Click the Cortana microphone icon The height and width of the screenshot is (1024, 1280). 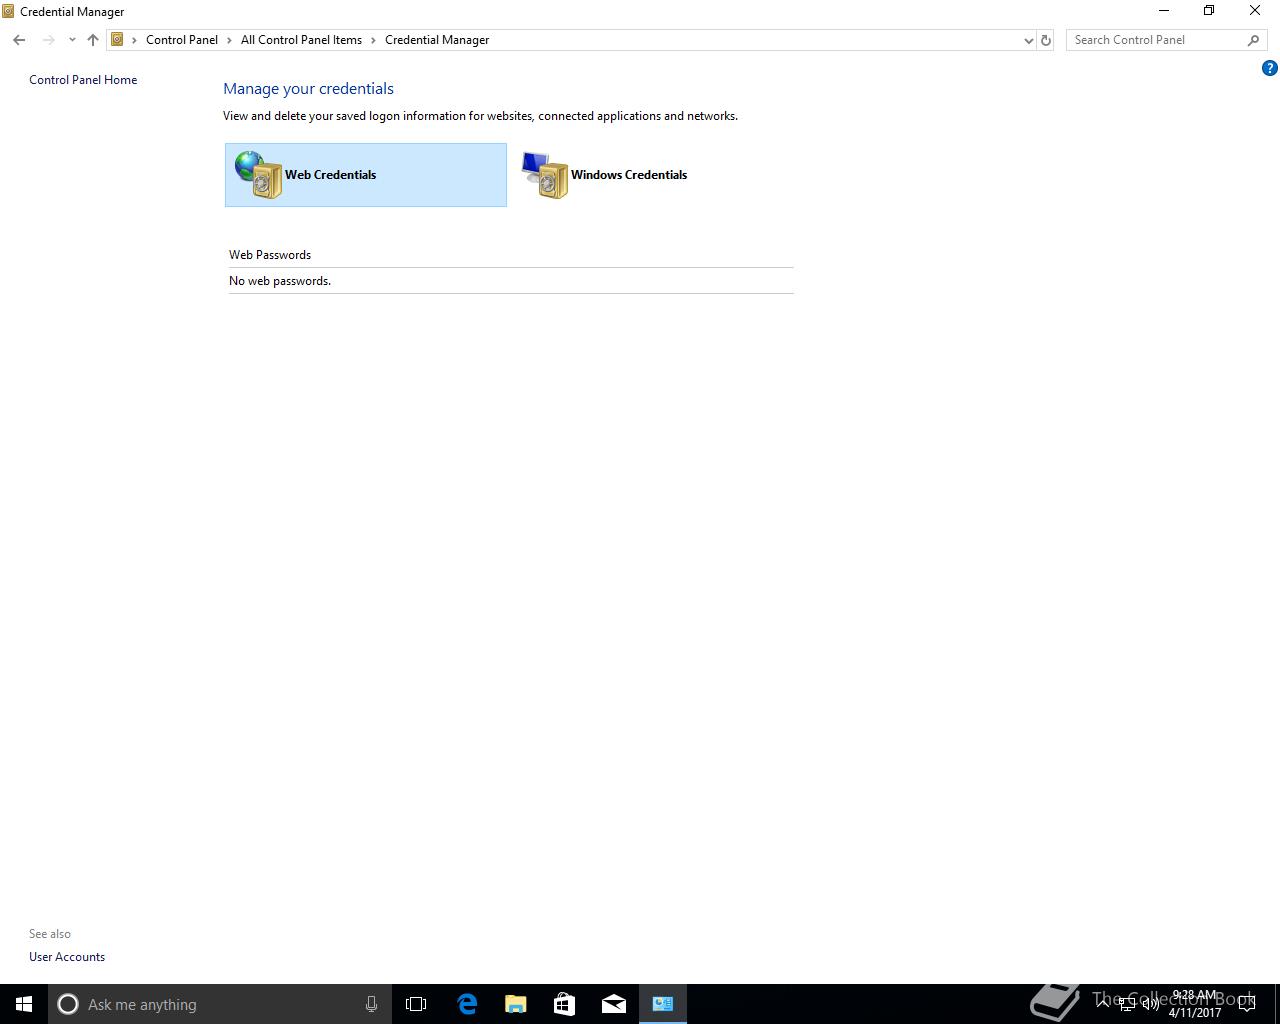point(371,1004)
